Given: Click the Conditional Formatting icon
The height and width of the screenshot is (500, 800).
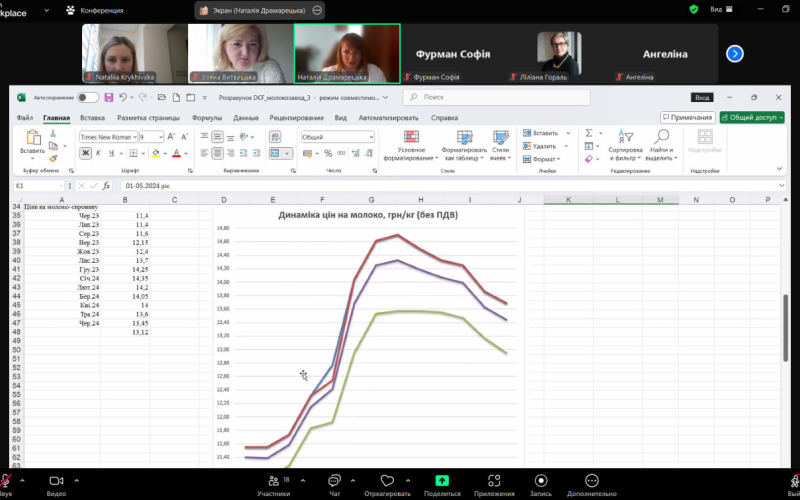Looking at the screenshot, I should [411, 136].
